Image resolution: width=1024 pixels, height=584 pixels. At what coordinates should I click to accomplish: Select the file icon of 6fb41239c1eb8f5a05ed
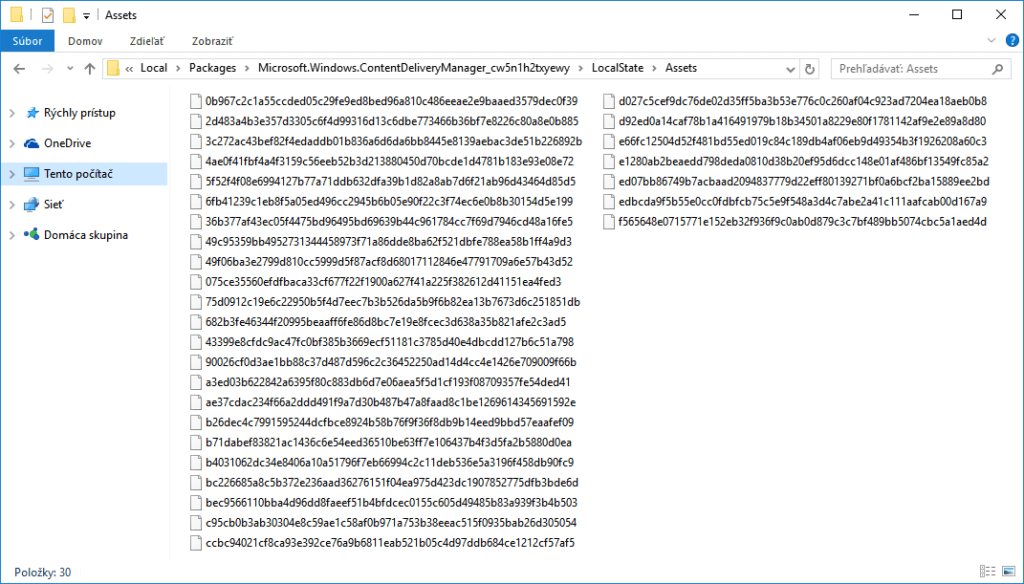[195, 202]
